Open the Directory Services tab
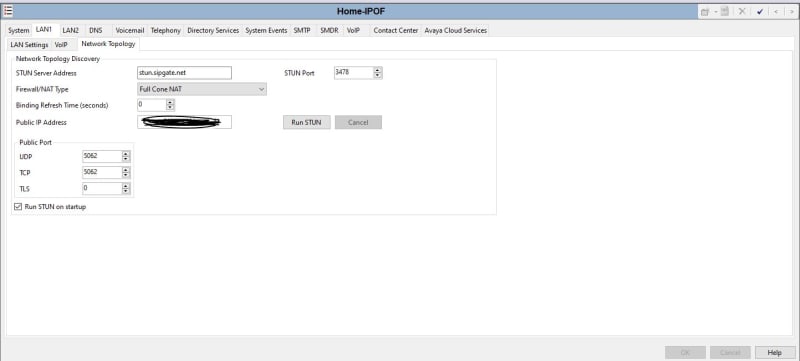 (213, 31)
